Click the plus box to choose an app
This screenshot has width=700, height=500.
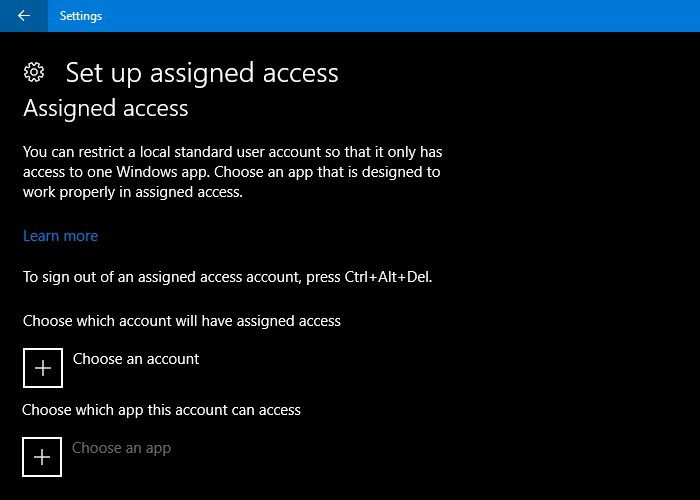[42, 457]
